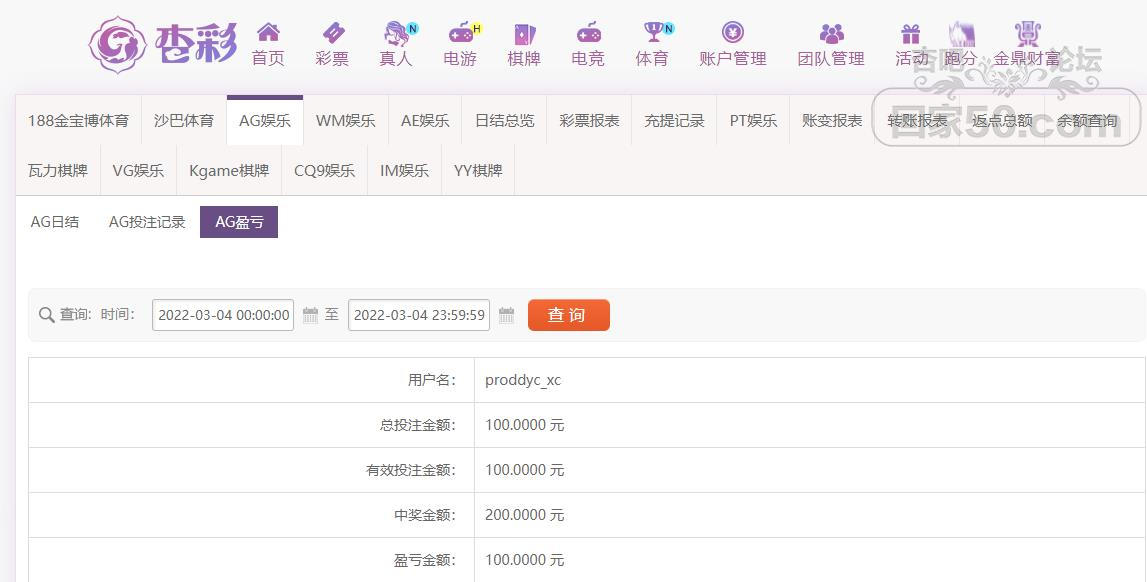Open the 余额查询 tab
Viewport: 1147px width, 582px height.
1087,121
